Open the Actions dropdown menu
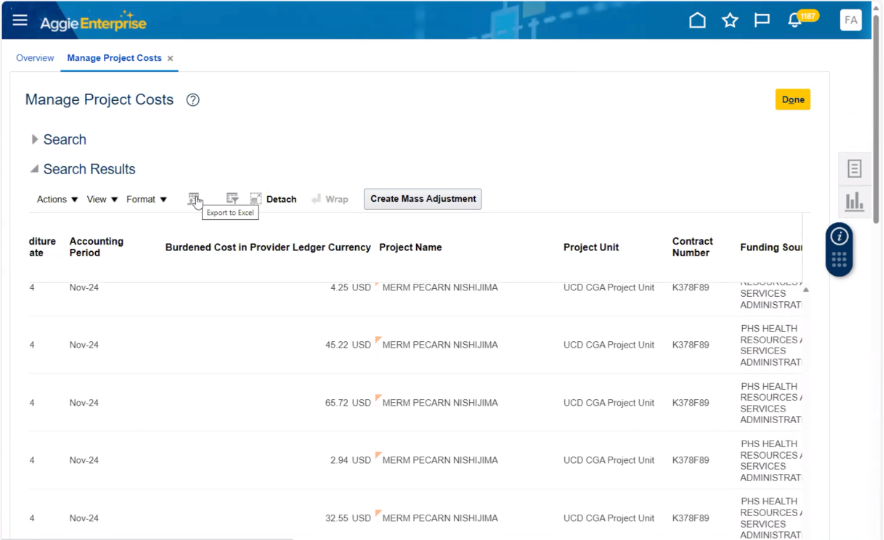This screenshot has width=884, height=540. pos(57,199)
